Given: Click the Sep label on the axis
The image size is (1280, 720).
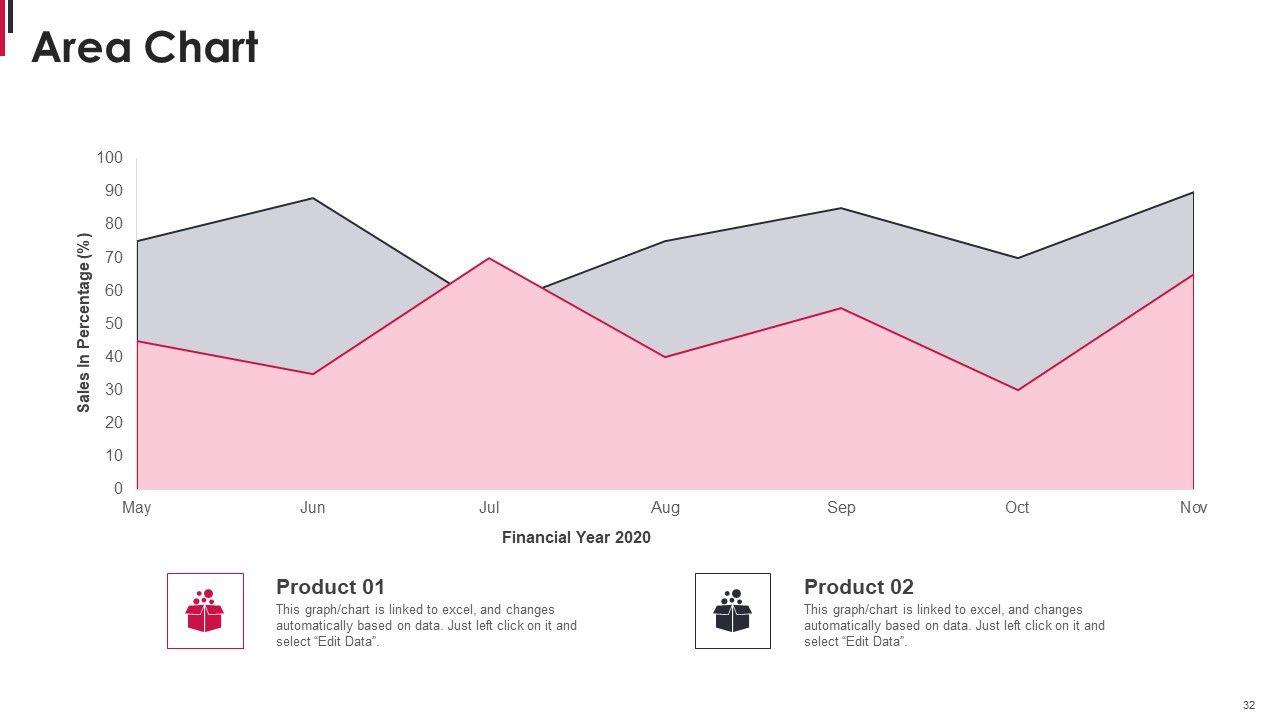Looking at the screenshot, I should click(841, 508).
